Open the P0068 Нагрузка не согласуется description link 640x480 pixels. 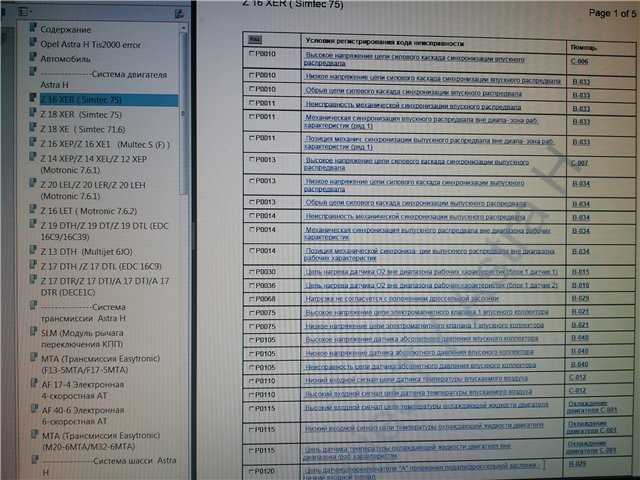click(402, 299)
